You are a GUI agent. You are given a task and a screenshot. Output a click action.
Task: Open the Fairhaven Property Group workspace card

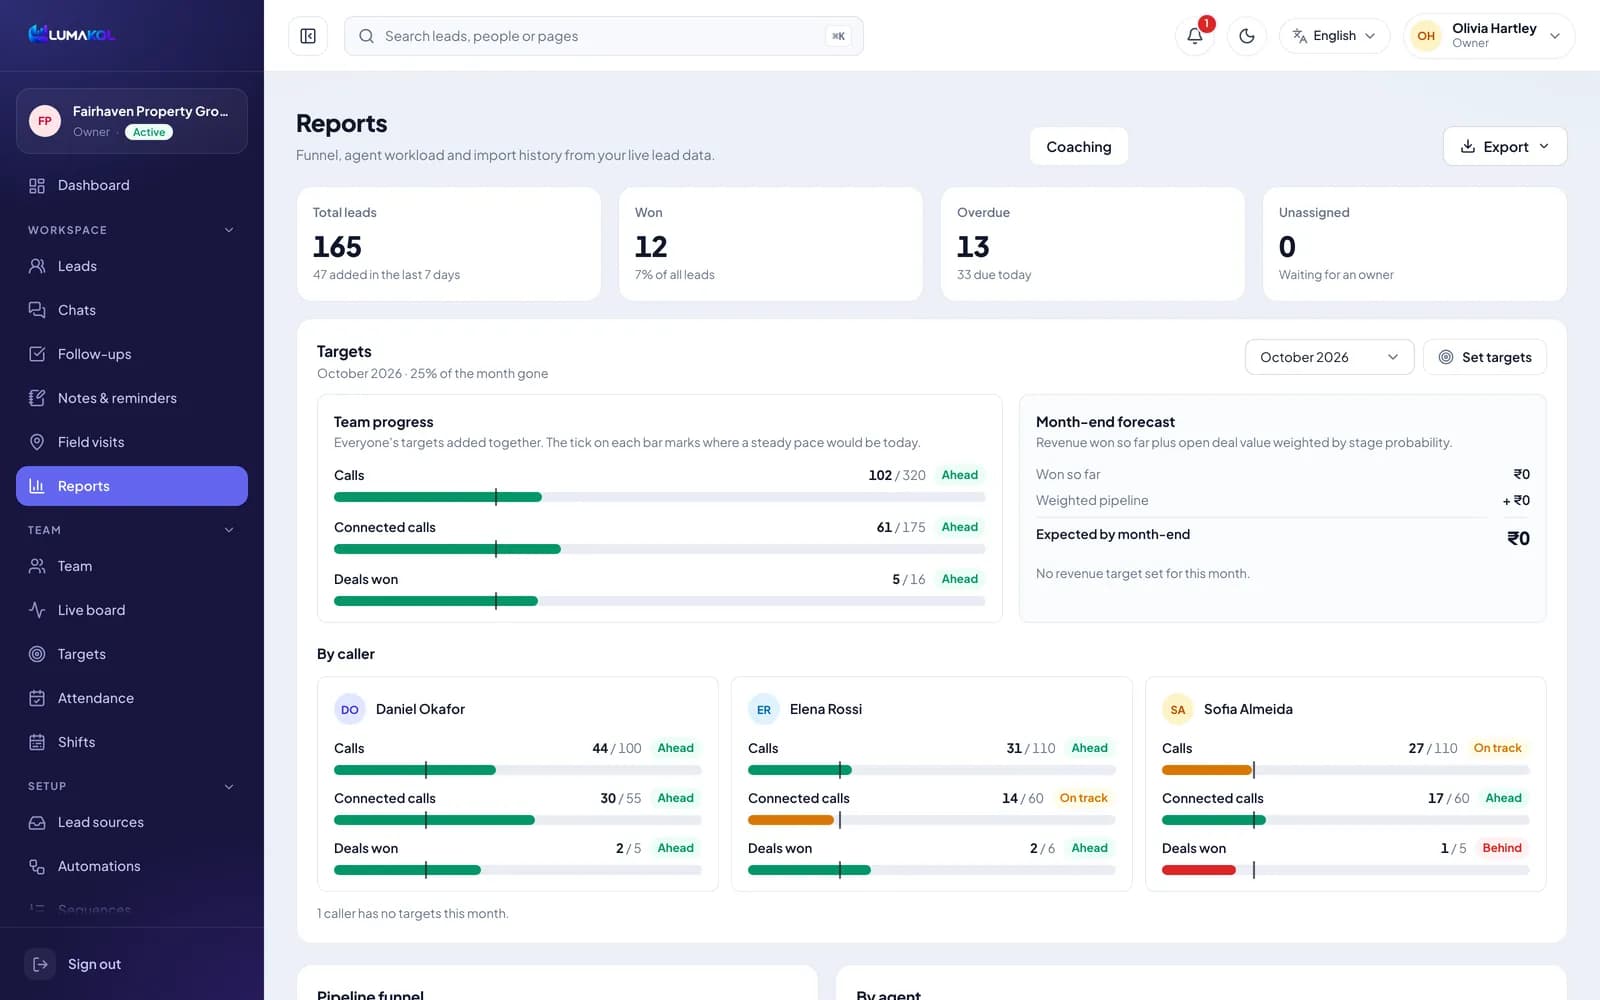132,121
